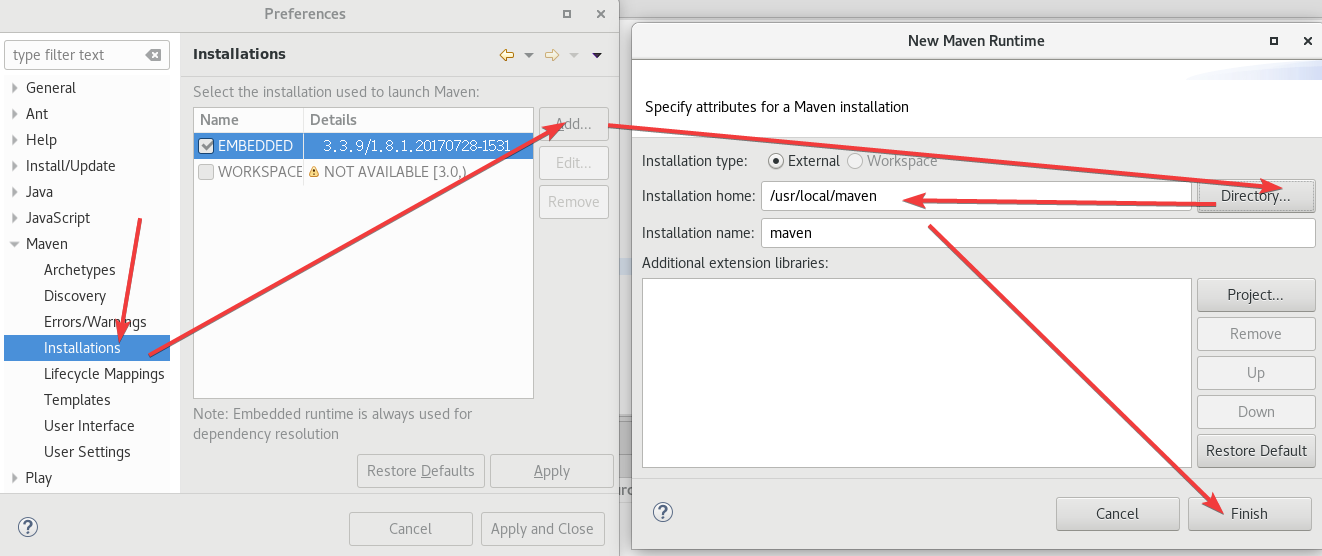
Task: Expand the Help preferences node
Action: 14,140
